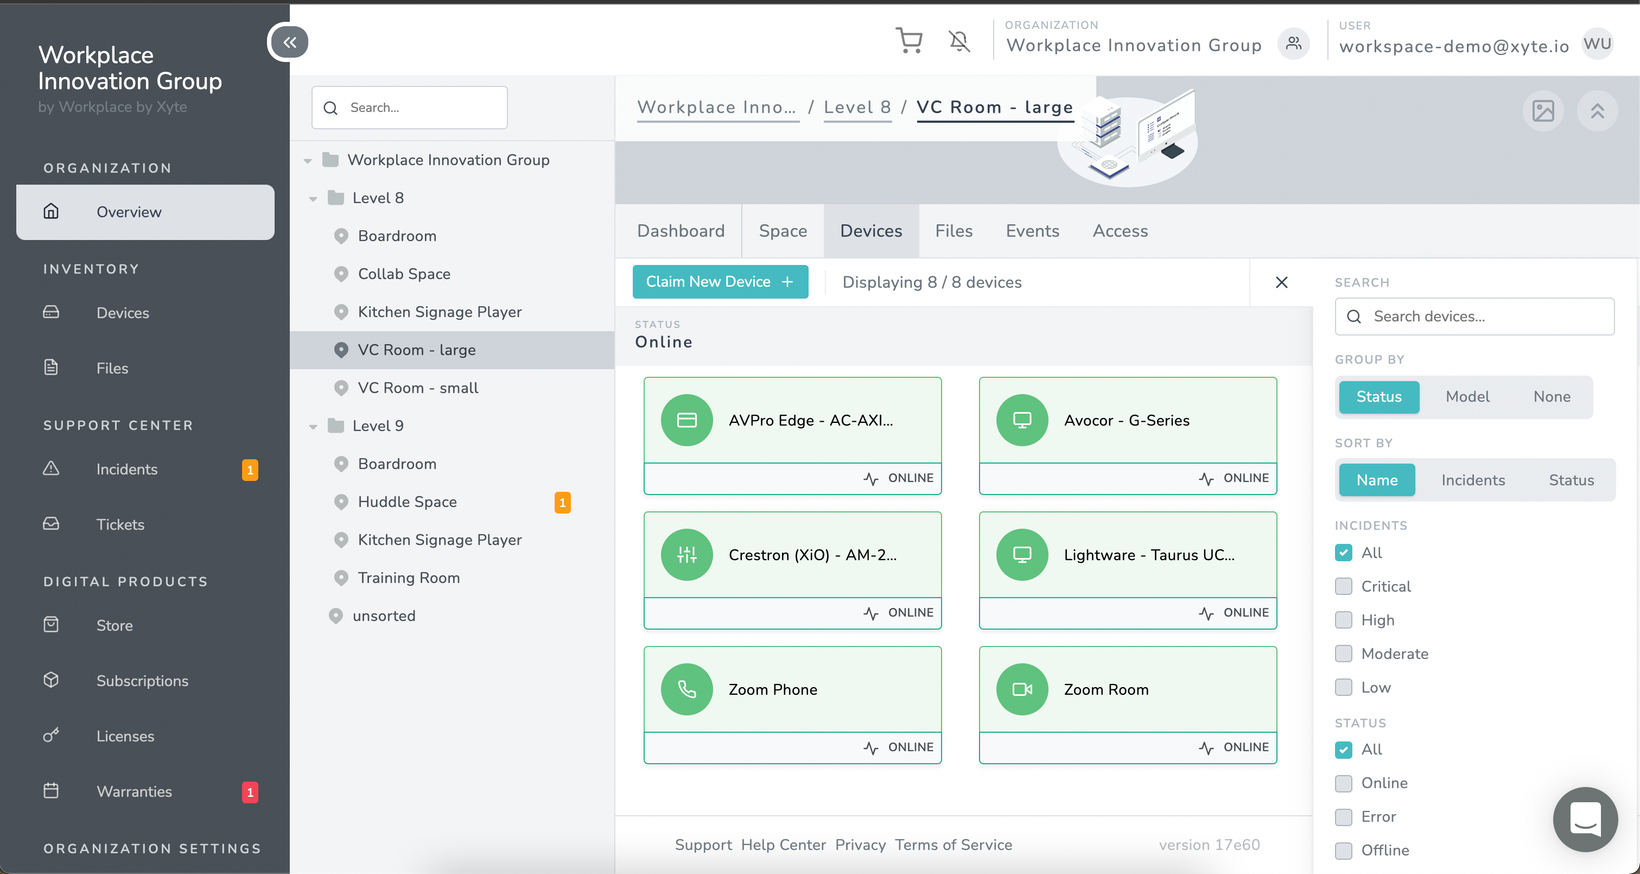This screenshot has width=1640, height=874.
Task: Check the Low incidents checkbox
Action: [x=1344, y=687]
